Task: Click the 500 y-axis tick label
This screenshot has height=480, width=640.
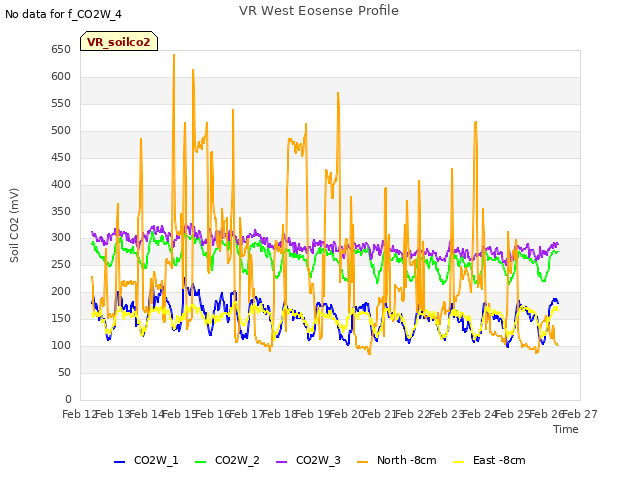Action: click(x=61, y=131)
